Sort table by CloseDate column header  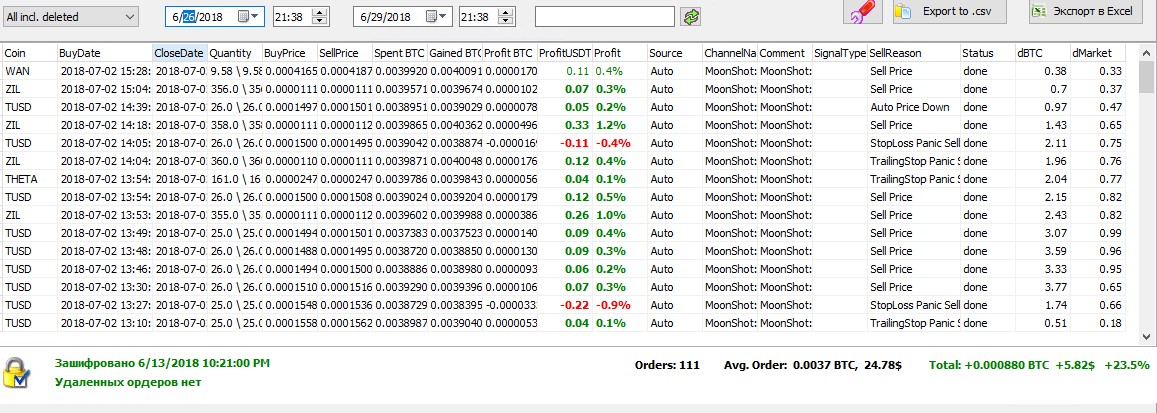[x=179, y=53]
